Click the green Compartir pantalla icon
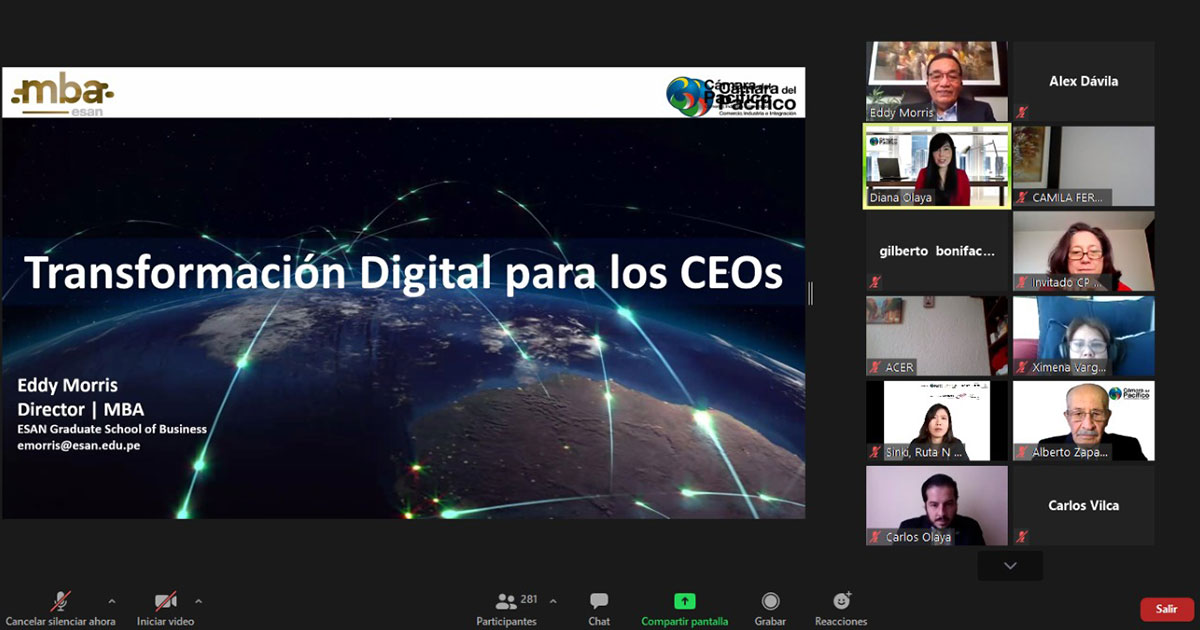1200x630 pixels. coord(684,602)
